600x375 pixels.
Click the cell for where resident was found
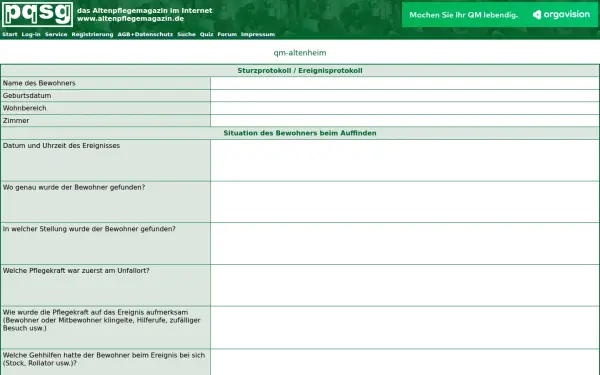404,202
